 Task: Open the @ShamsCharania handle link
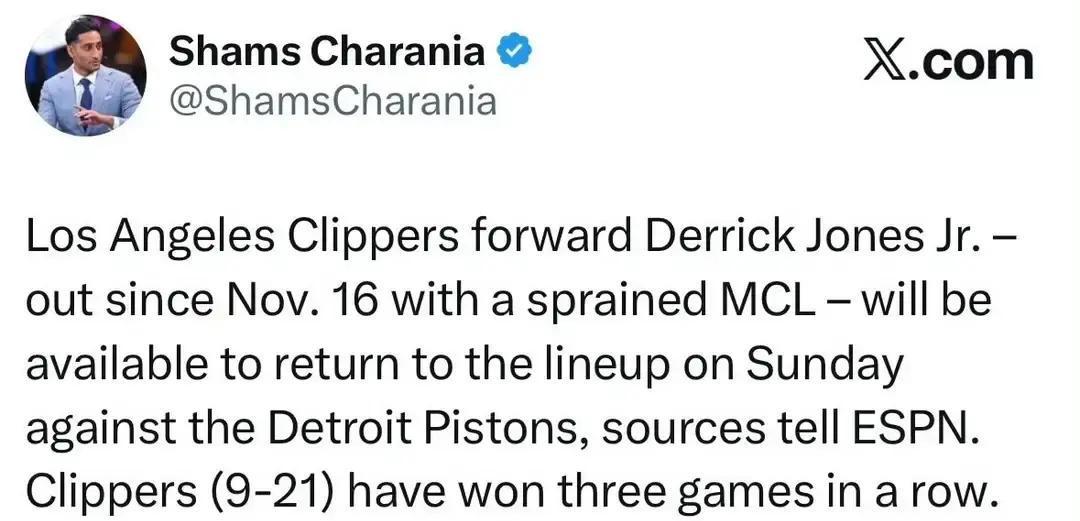point(333,101)
